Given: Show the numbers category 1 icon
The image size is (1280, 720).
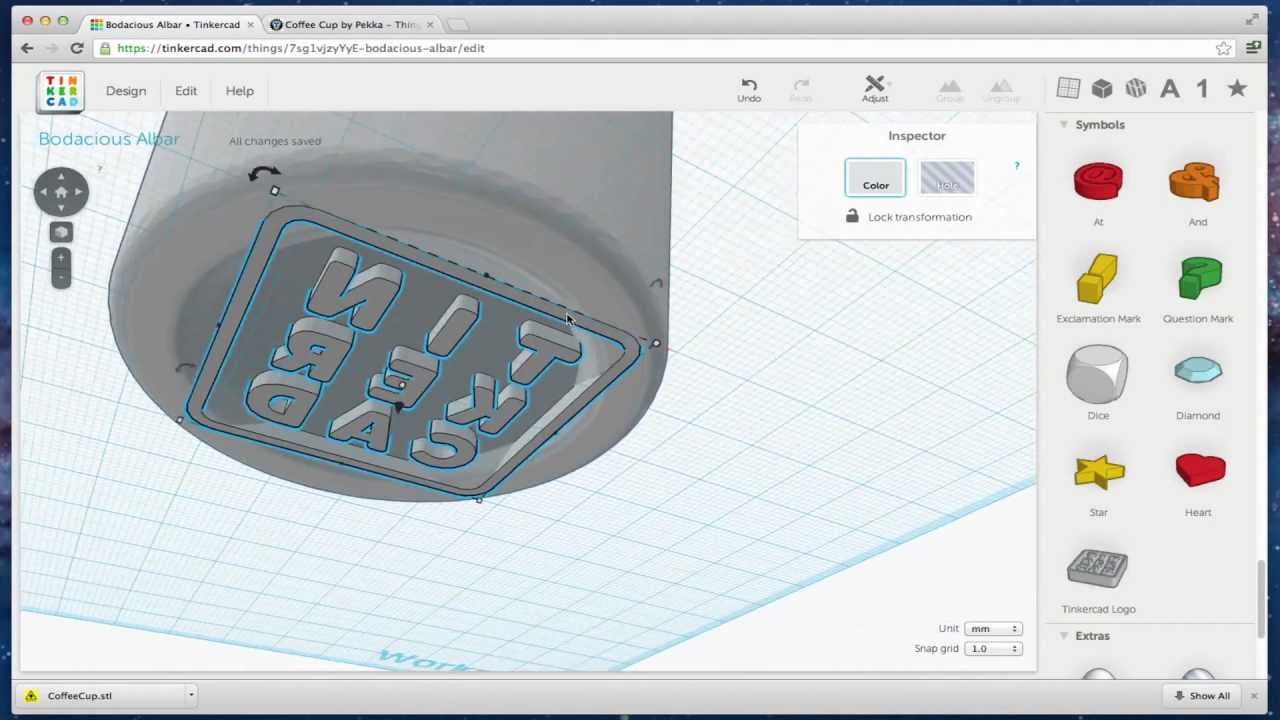Looking at the screenshot, I should (1202, 88).
